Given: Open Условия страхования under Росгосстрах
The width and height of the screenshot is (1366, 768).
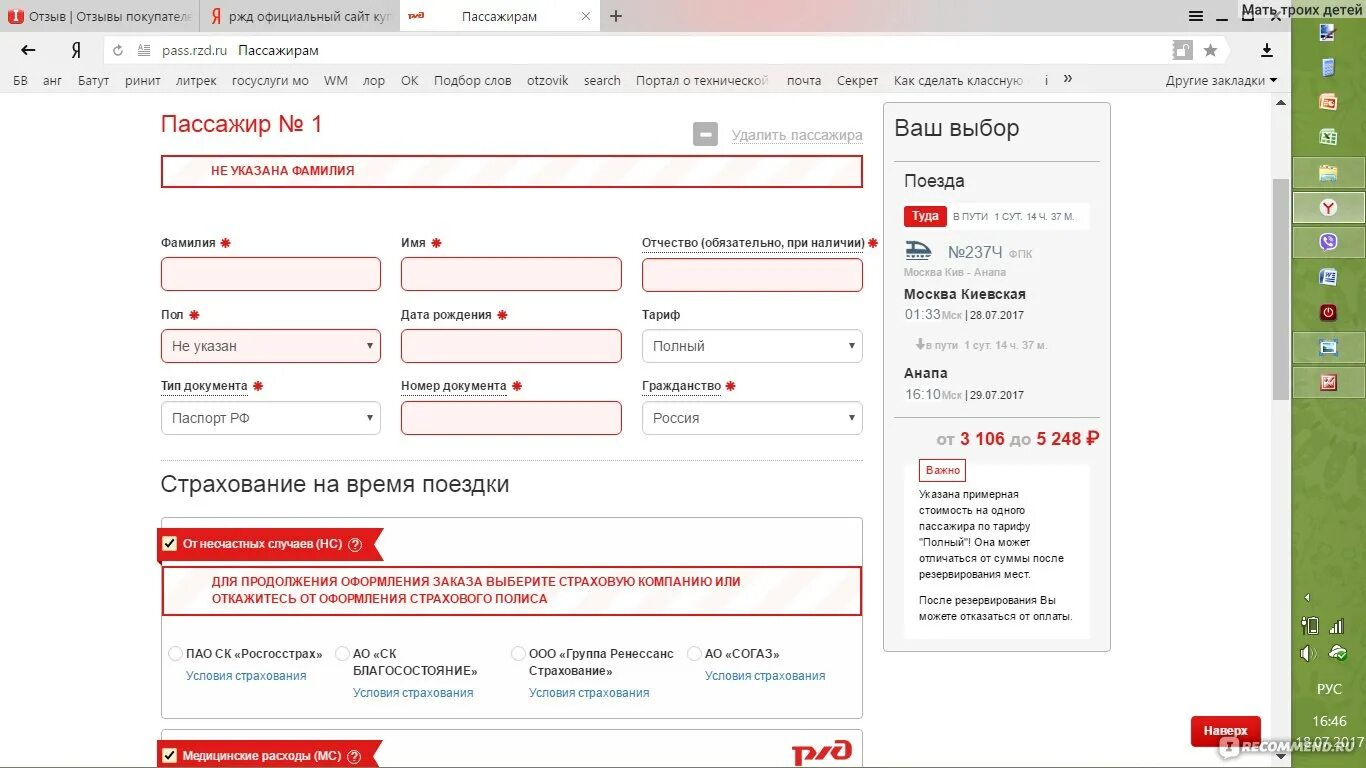Looking at the screenshot, I should (246, 676).
